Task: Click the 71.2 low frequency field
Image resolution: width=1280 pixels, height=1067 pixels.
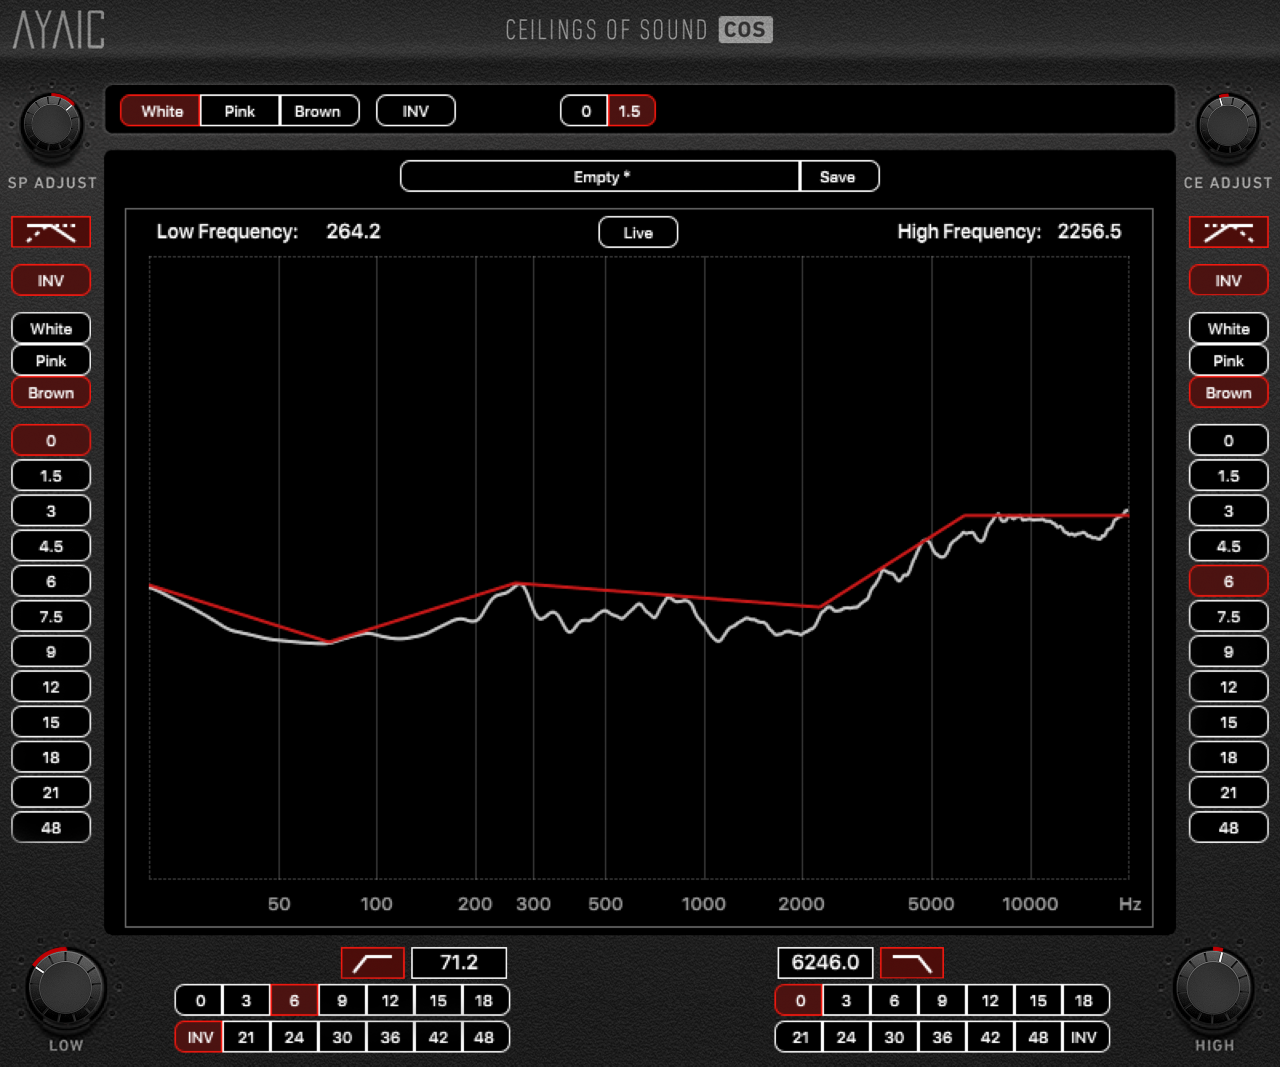Action: click(x=459, y=963)
